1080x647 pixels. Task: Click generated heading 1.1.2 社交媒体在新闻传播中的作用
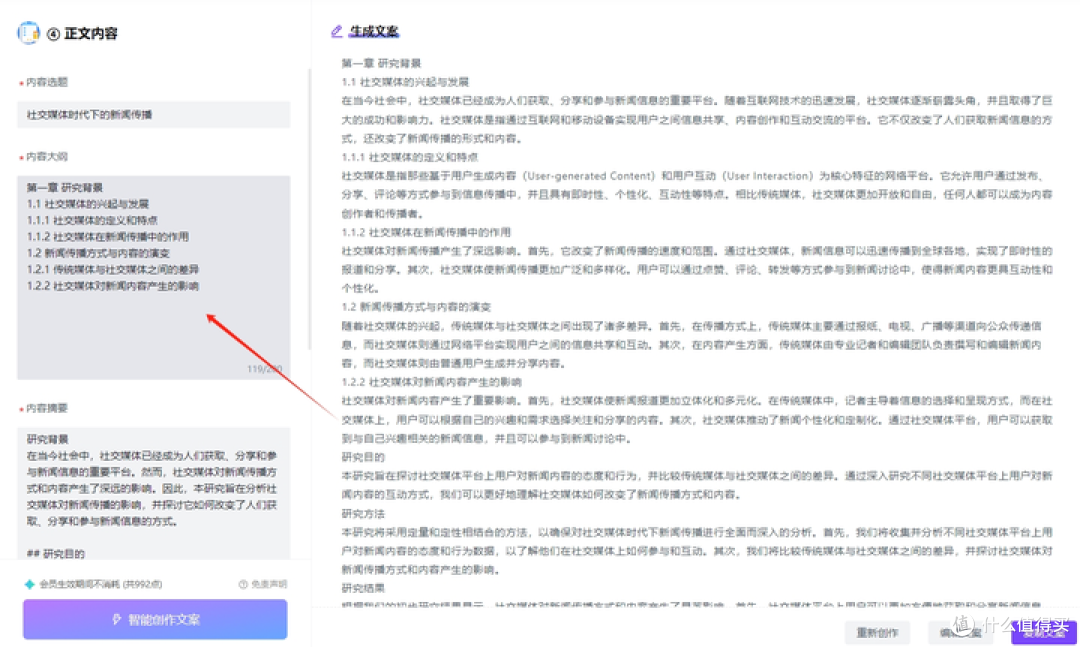point(426,232)
